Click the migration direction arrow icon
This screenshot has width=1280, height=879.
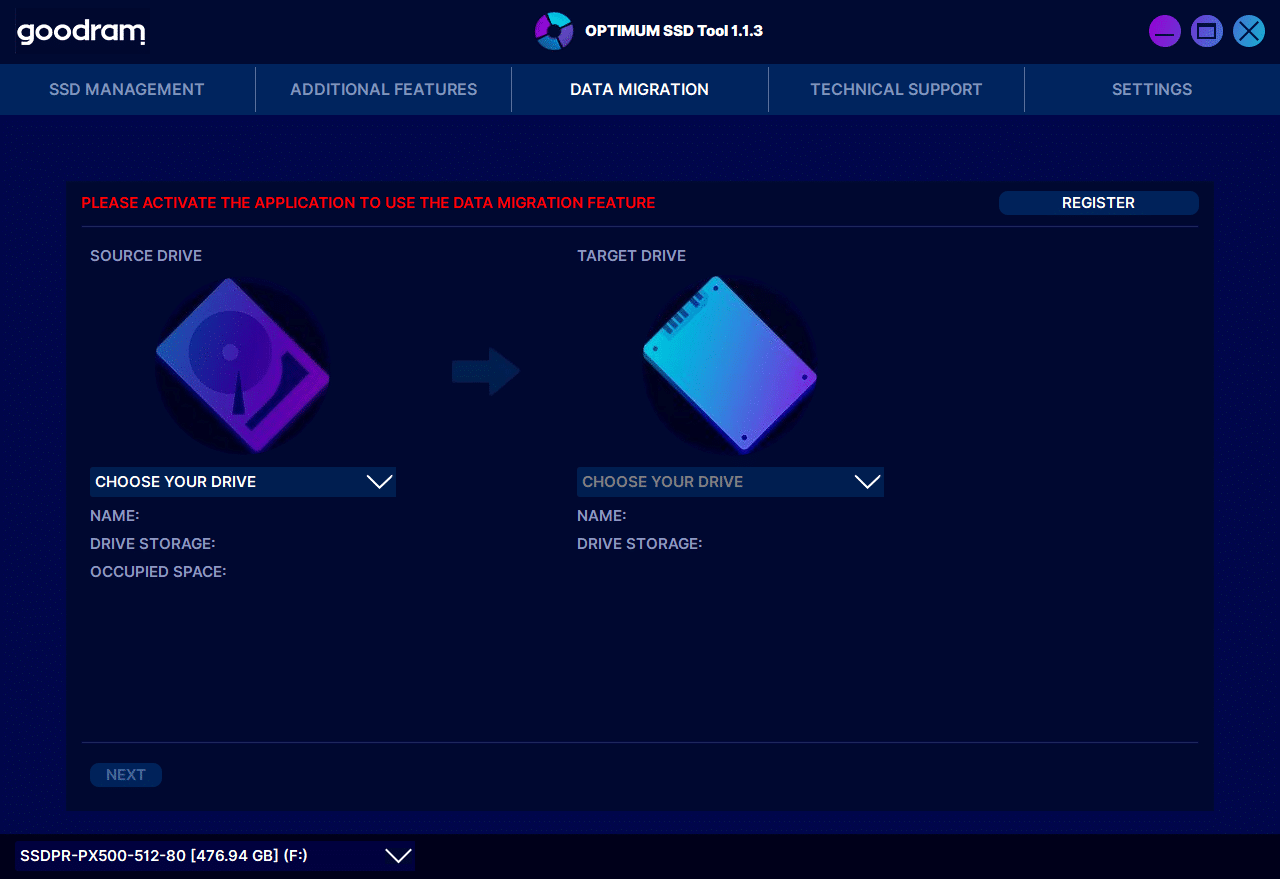tap(486, 371)
